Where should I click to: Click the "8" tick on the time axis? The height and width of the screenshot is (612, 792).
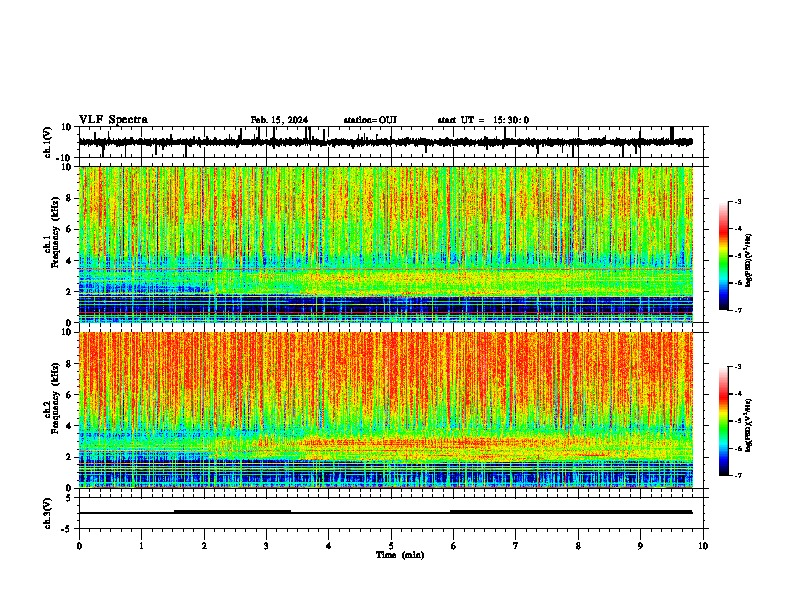click(578, 546)
